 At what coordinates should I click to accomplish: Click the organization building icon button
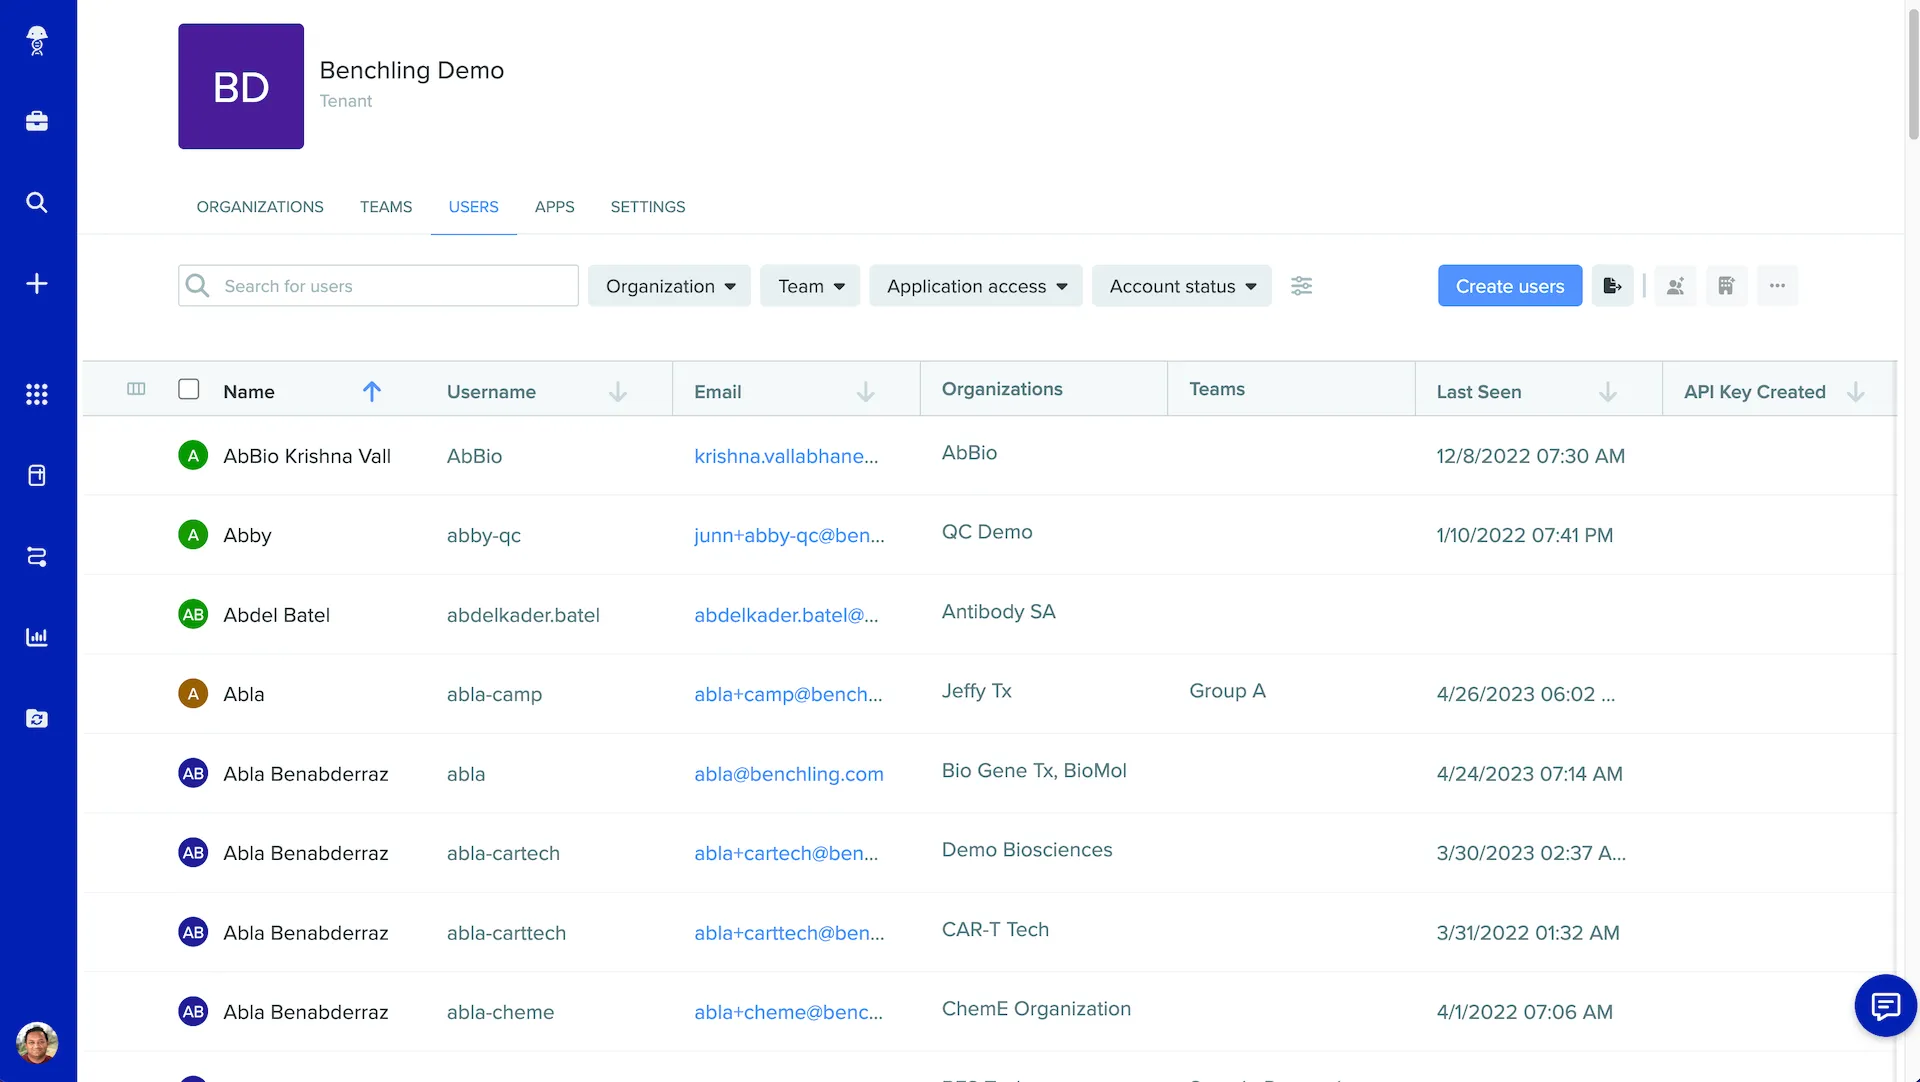point(1726,286)
